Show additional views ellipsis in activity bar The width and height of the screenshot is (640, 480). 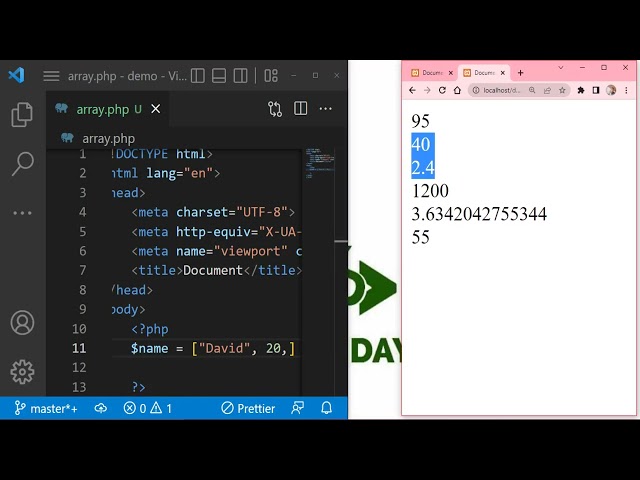tap(22, 213)
